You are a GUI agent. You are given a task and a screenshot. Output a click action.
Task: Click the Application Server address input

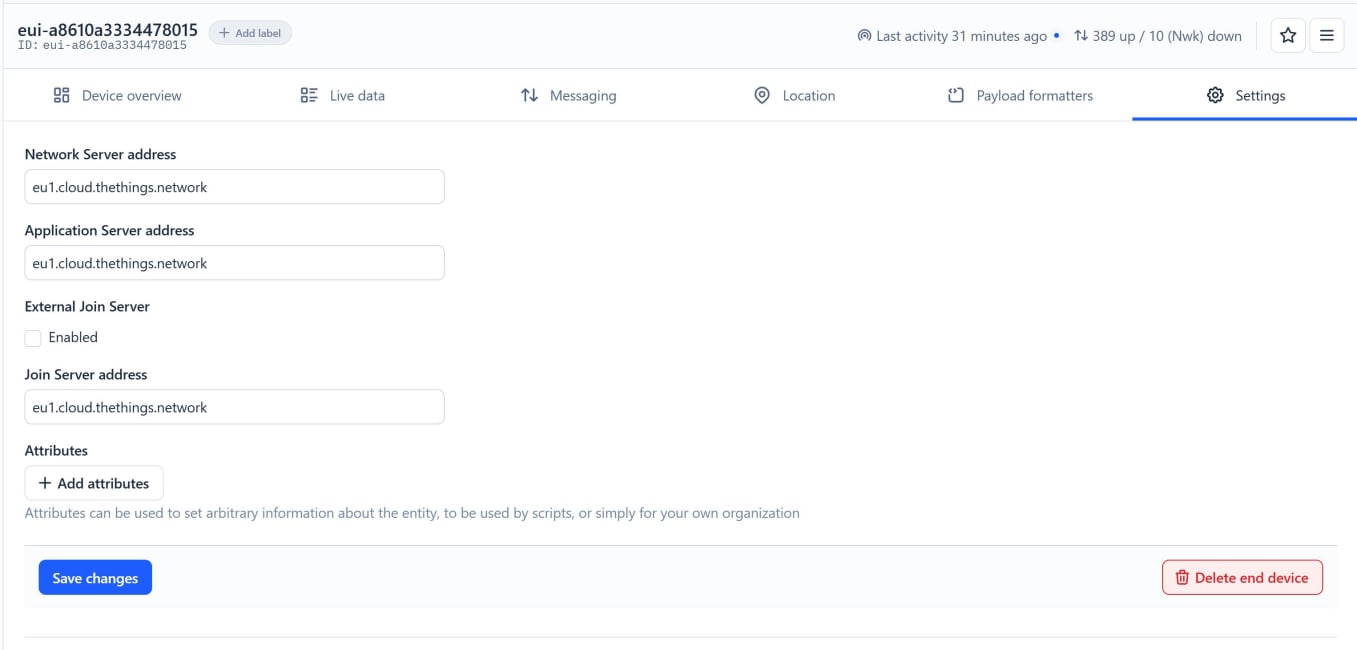coord(234,263)
